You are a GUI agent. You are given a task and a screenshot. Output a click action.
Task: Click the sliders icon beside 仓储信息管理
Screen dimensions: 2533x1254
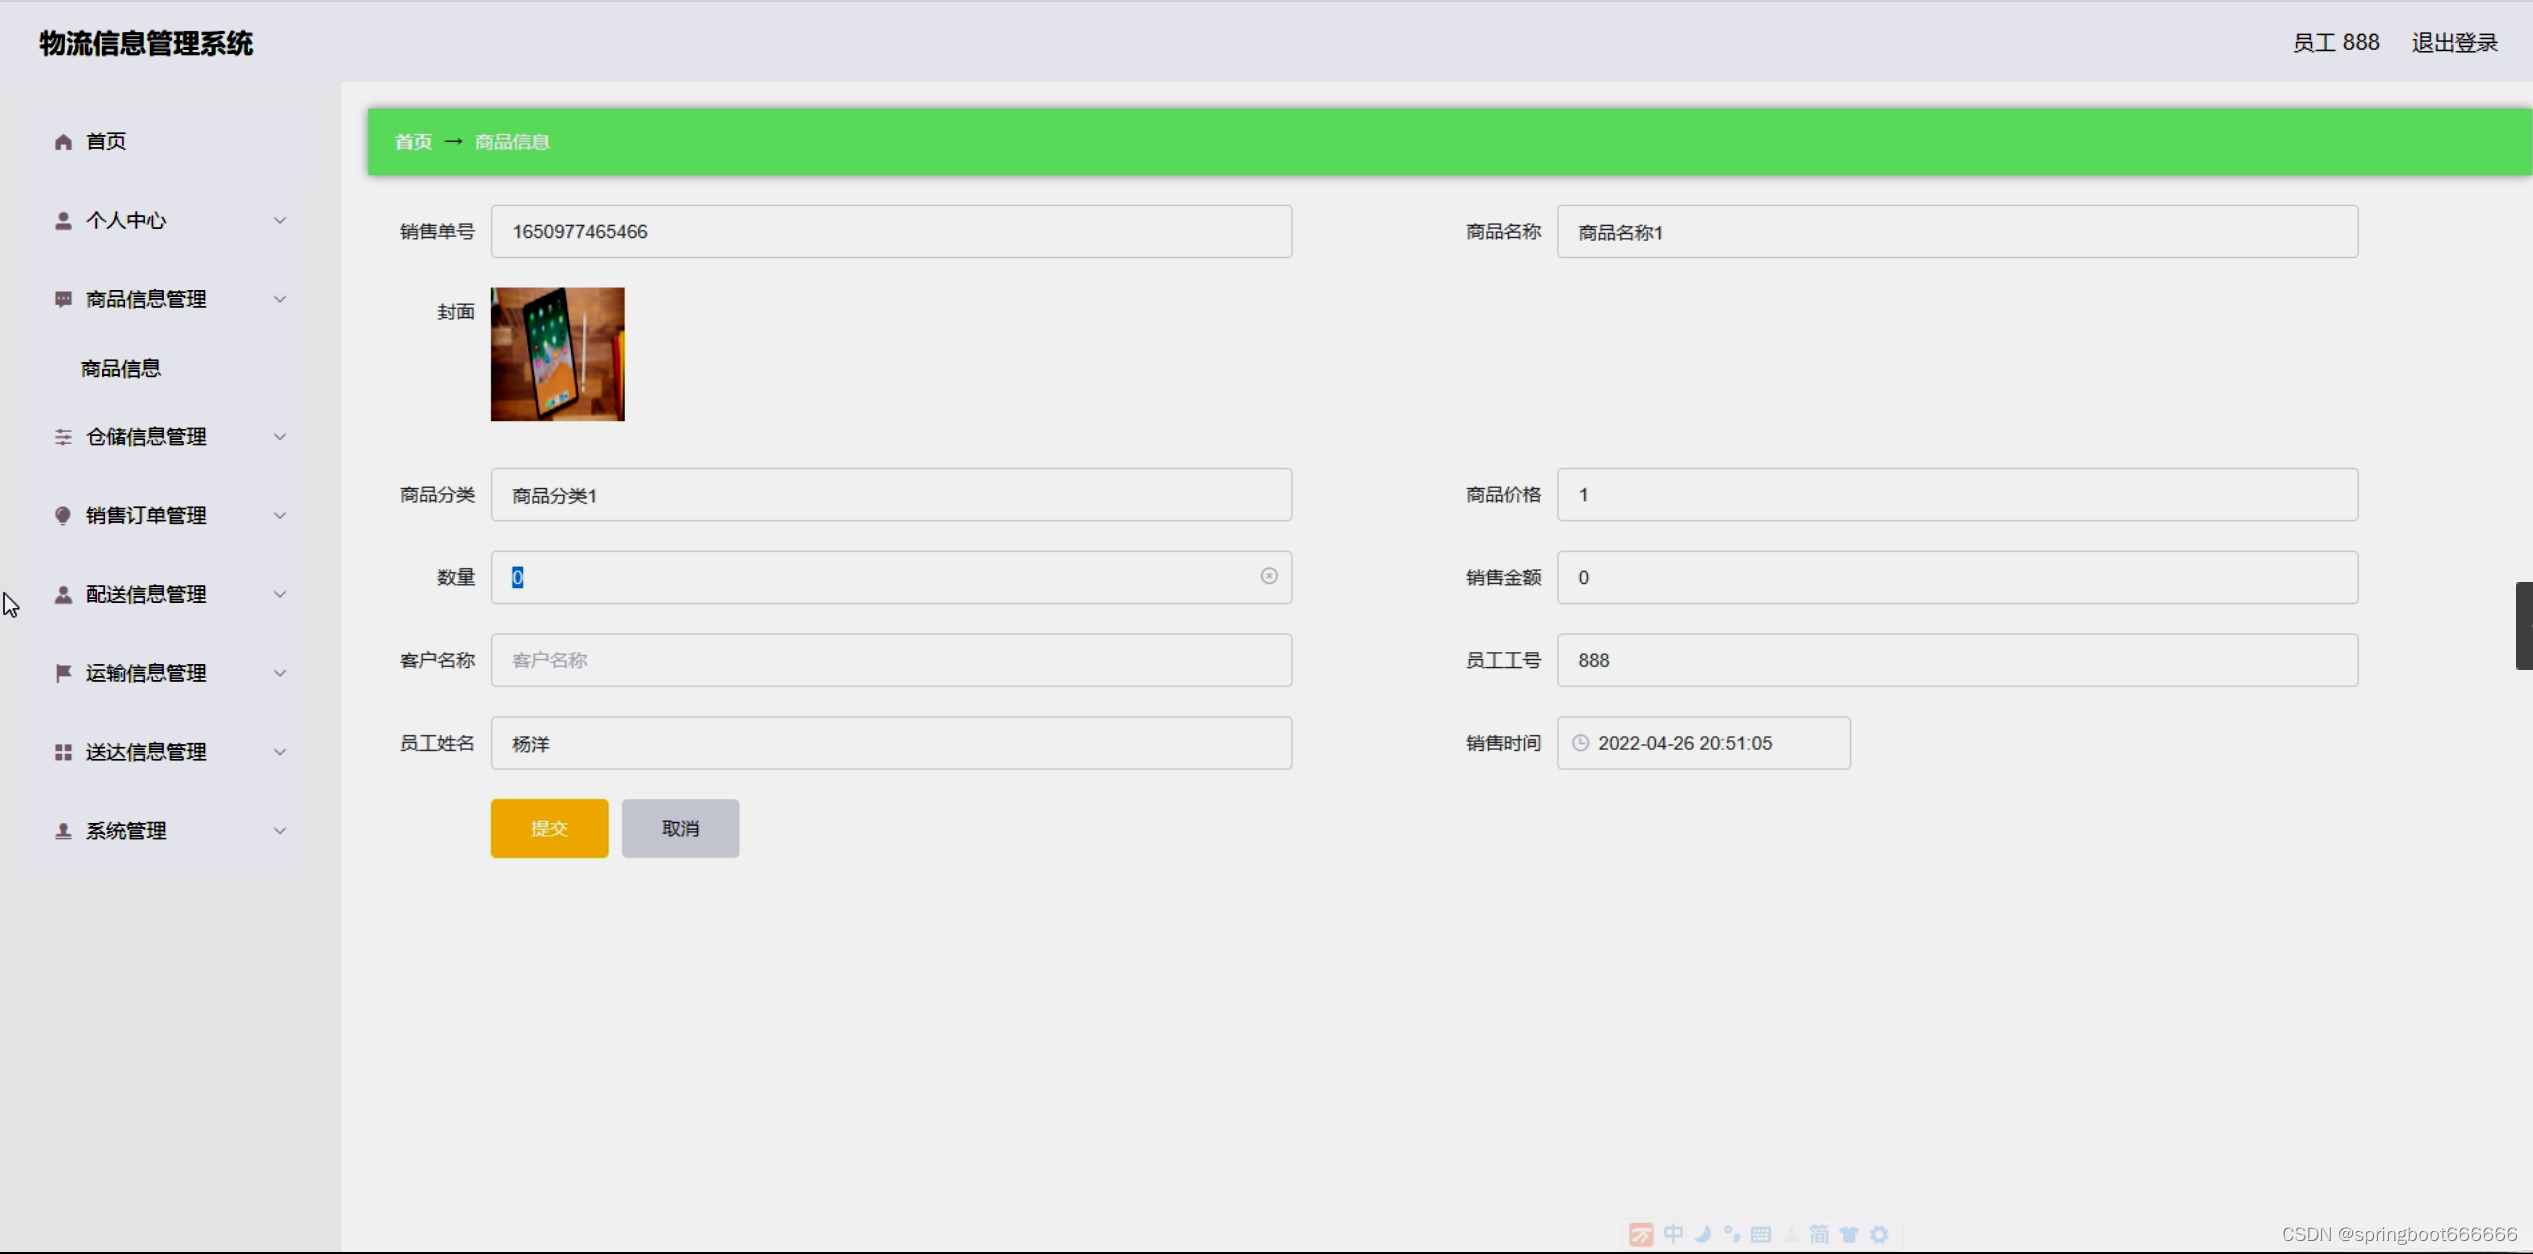[63, 437]
